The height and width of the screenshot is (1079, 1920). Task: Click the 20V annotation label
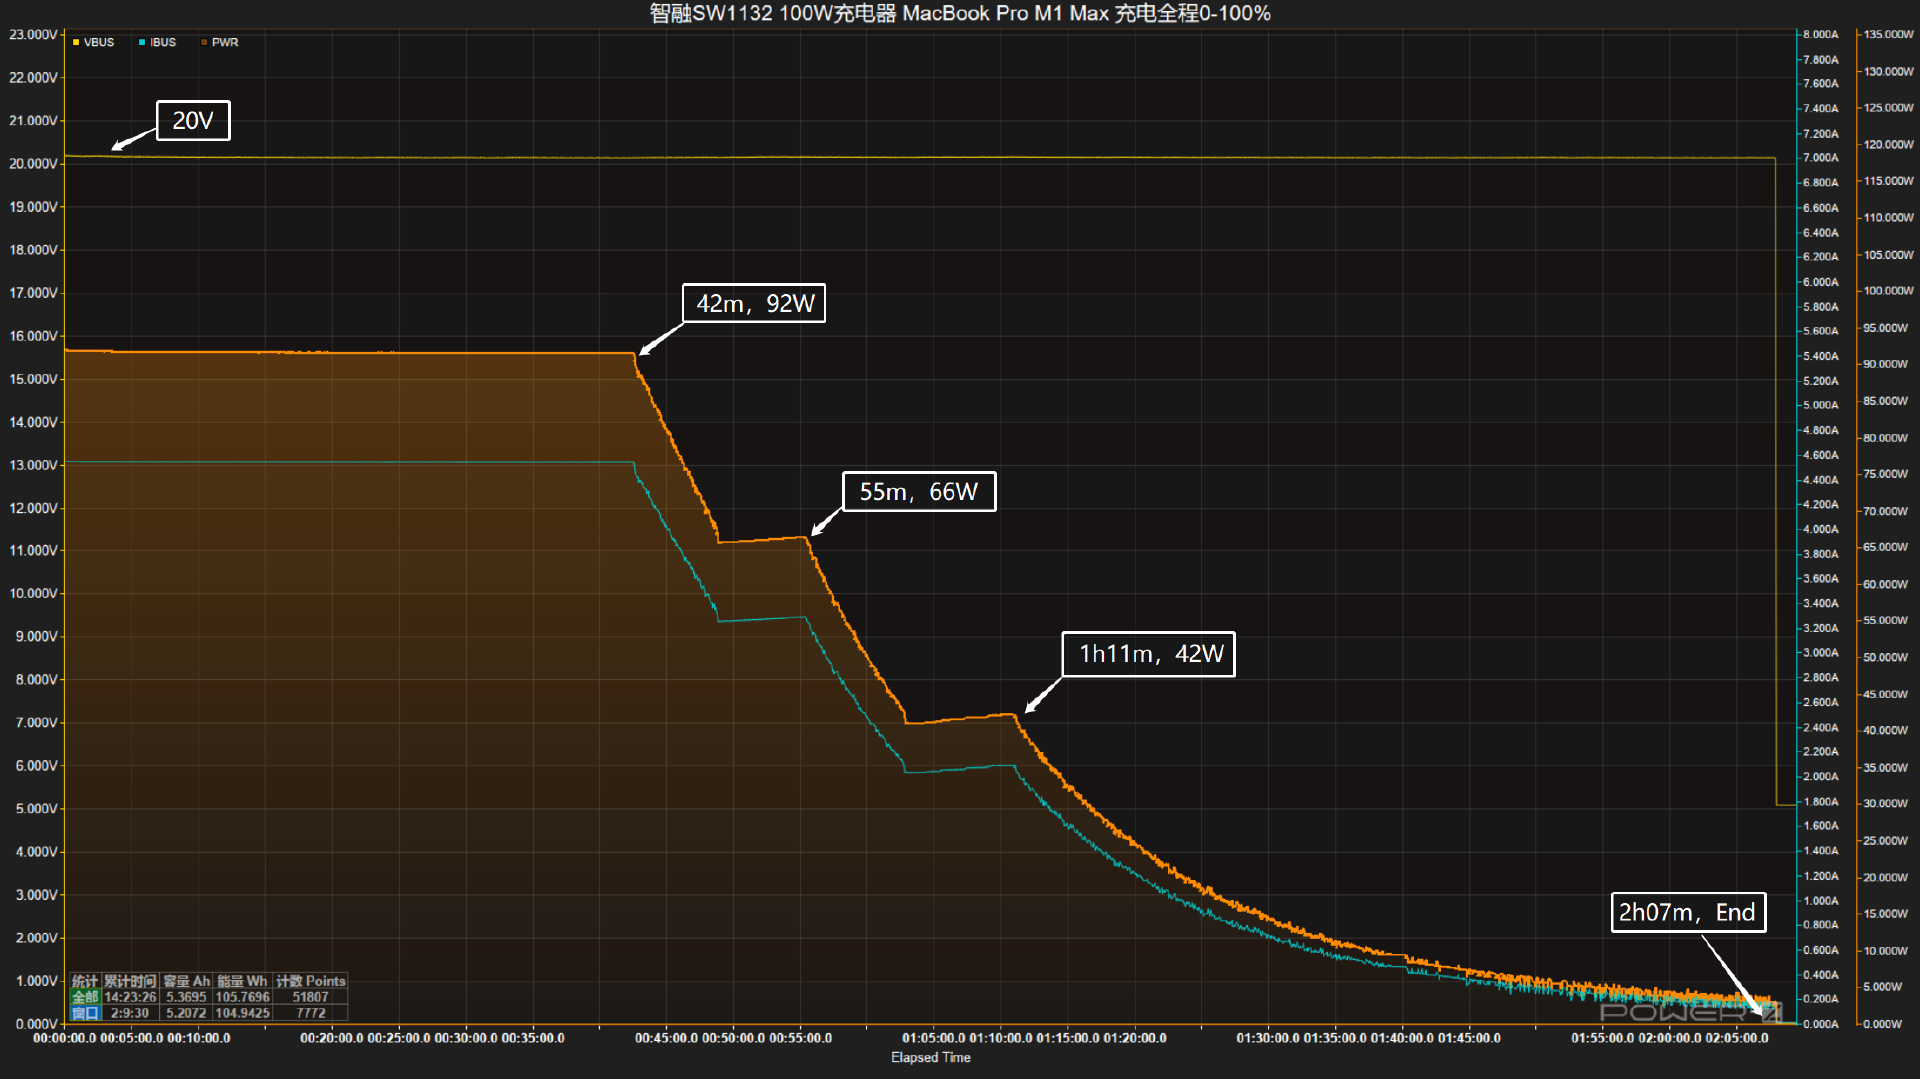(x=193, y=121)
